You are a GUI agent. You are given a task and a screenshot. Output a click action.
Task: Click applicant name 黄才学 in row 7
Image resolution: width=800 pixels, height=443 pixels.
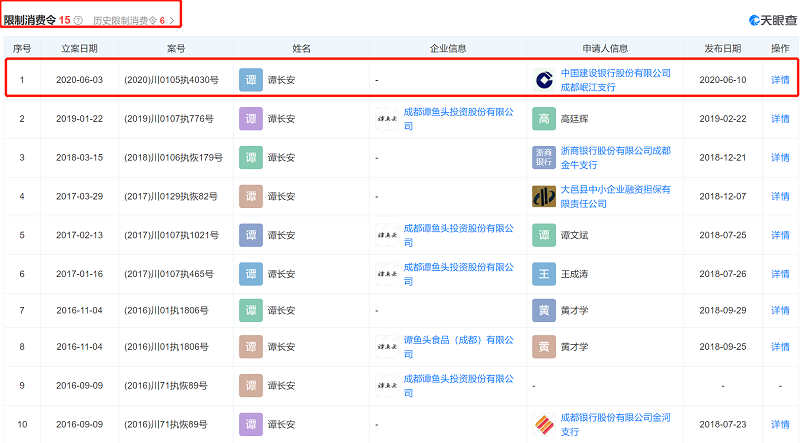point(577,311)
